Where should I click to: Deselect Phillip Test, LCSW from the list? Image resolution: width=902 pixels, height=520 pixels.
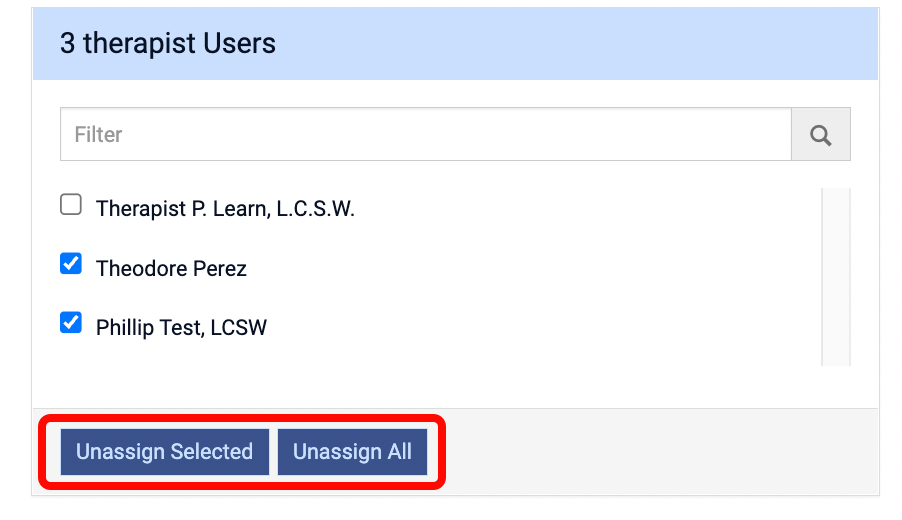click(x=71, y=323)
